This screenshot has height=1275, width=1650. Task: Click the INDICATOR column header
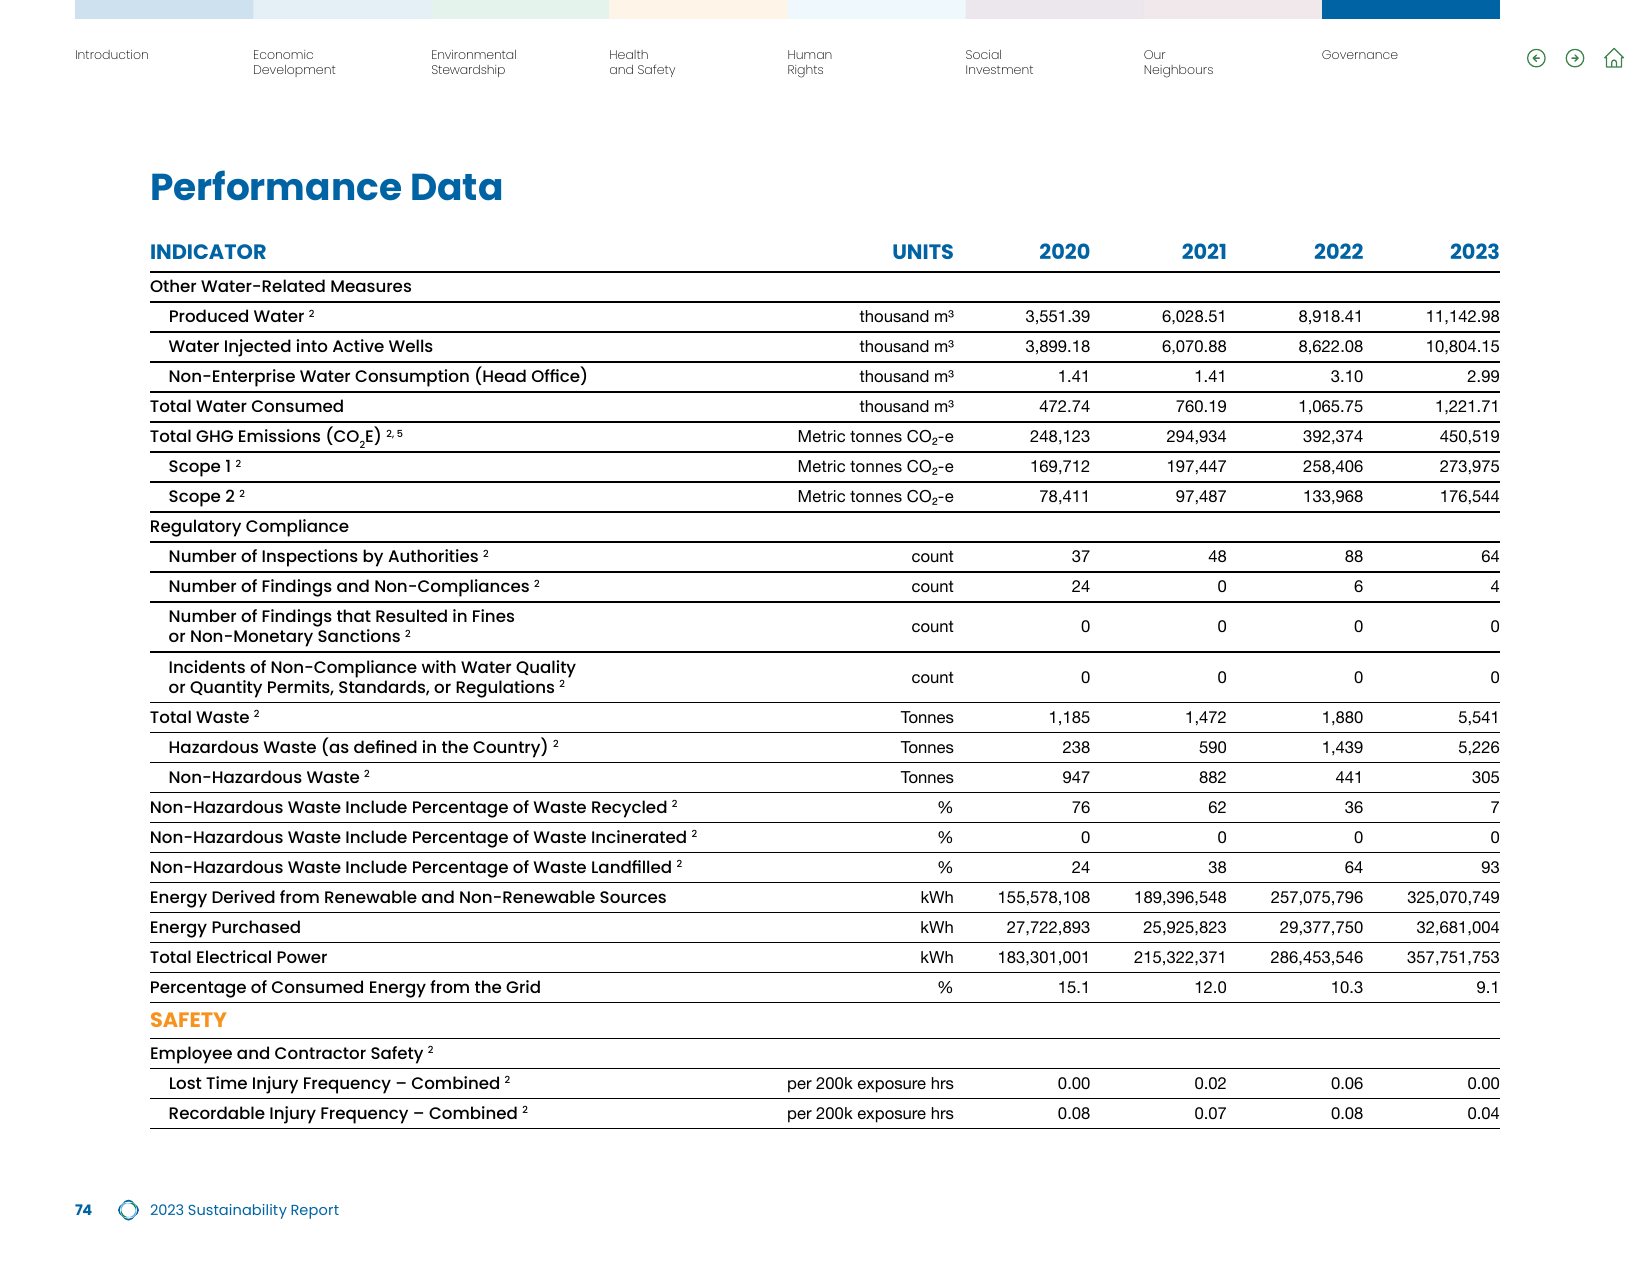[x=208, y=252]
